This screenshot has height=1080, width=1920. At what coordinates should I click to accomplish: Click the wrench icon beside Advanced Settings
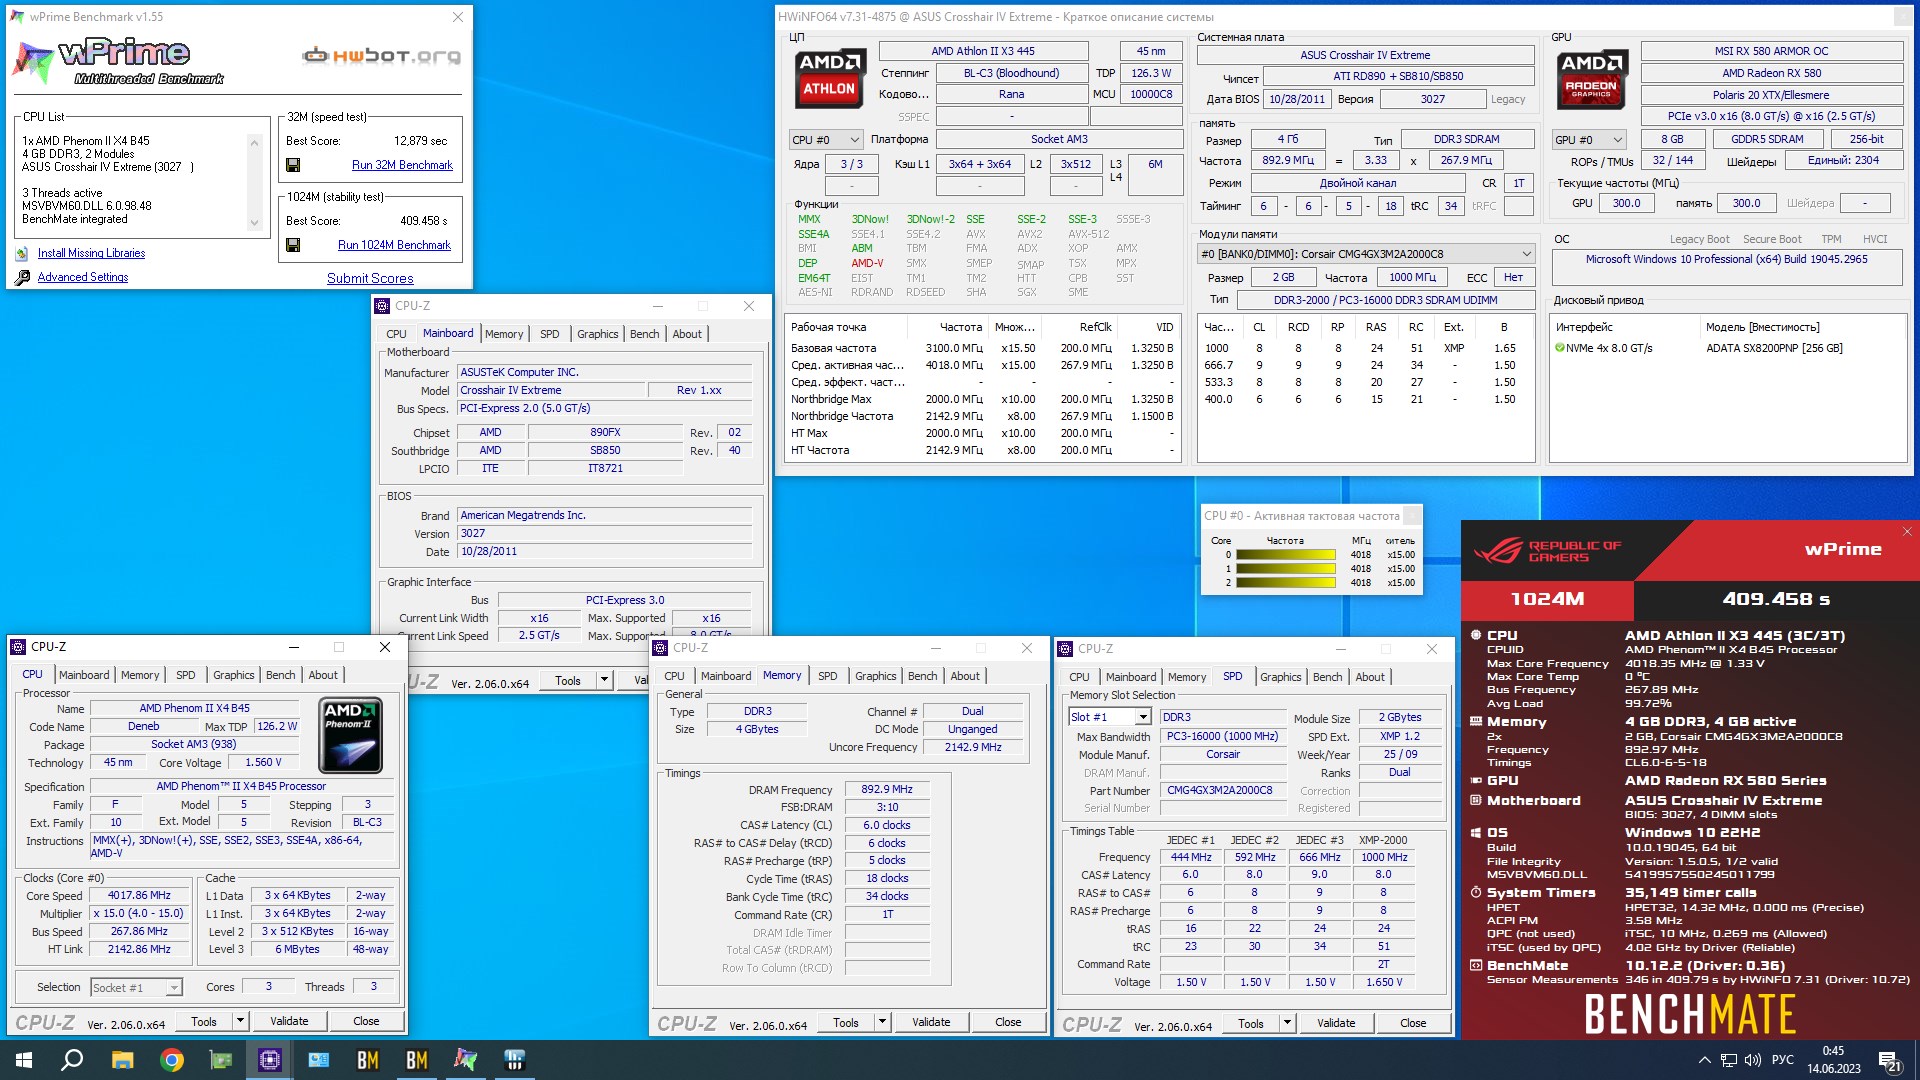click(x=22, y=277)
